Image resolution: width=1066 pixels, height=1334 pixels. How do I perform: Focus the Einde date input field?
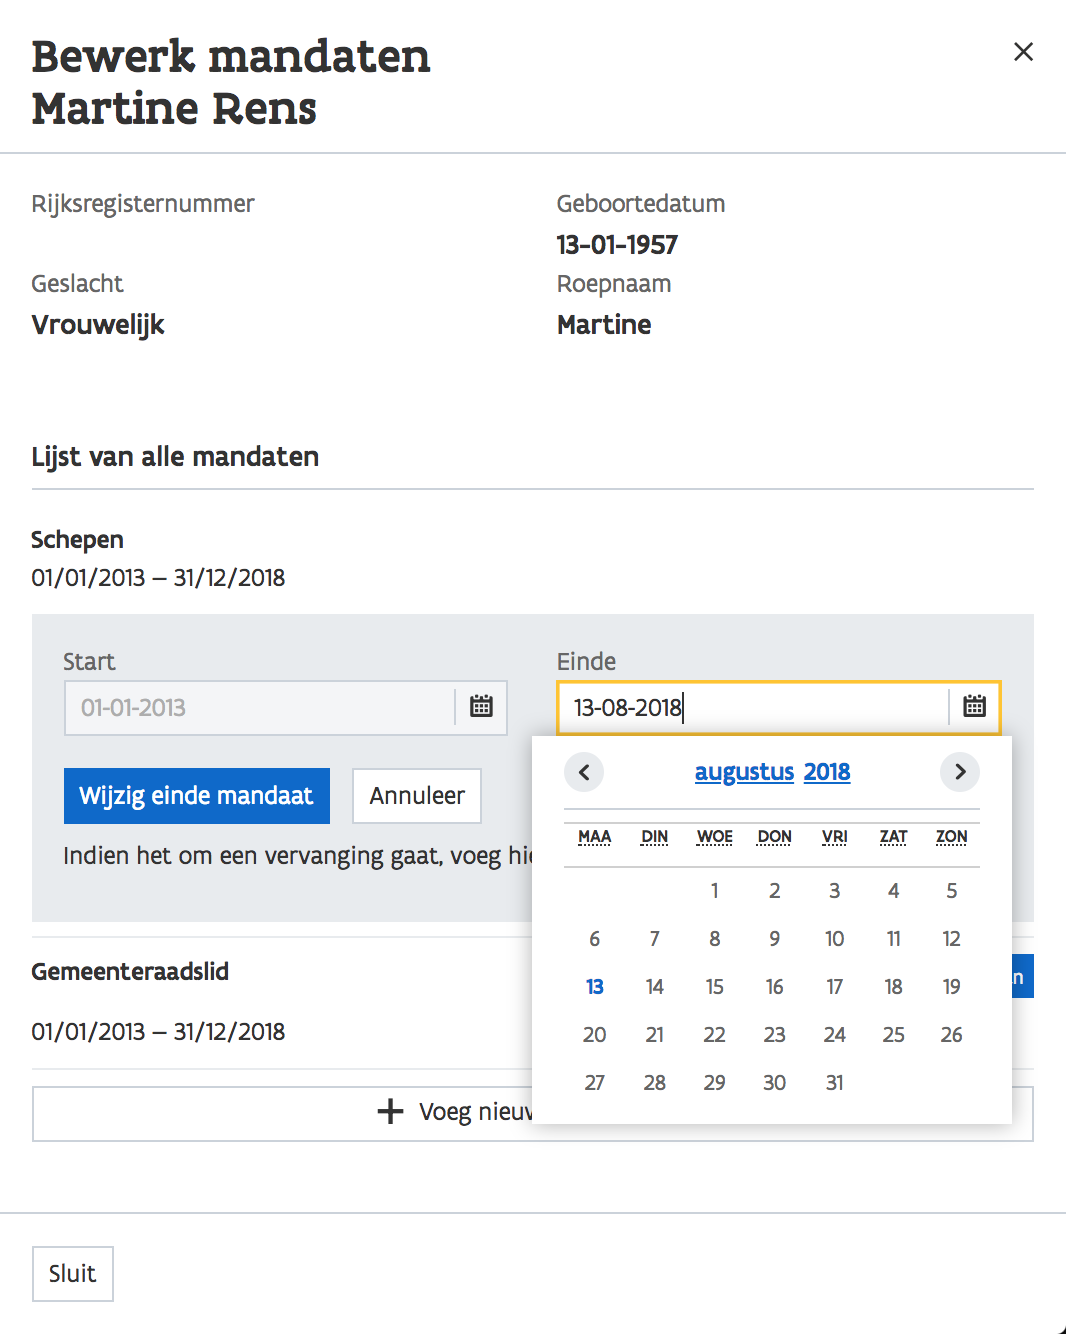pyautogui.click(x=750, y=708)
